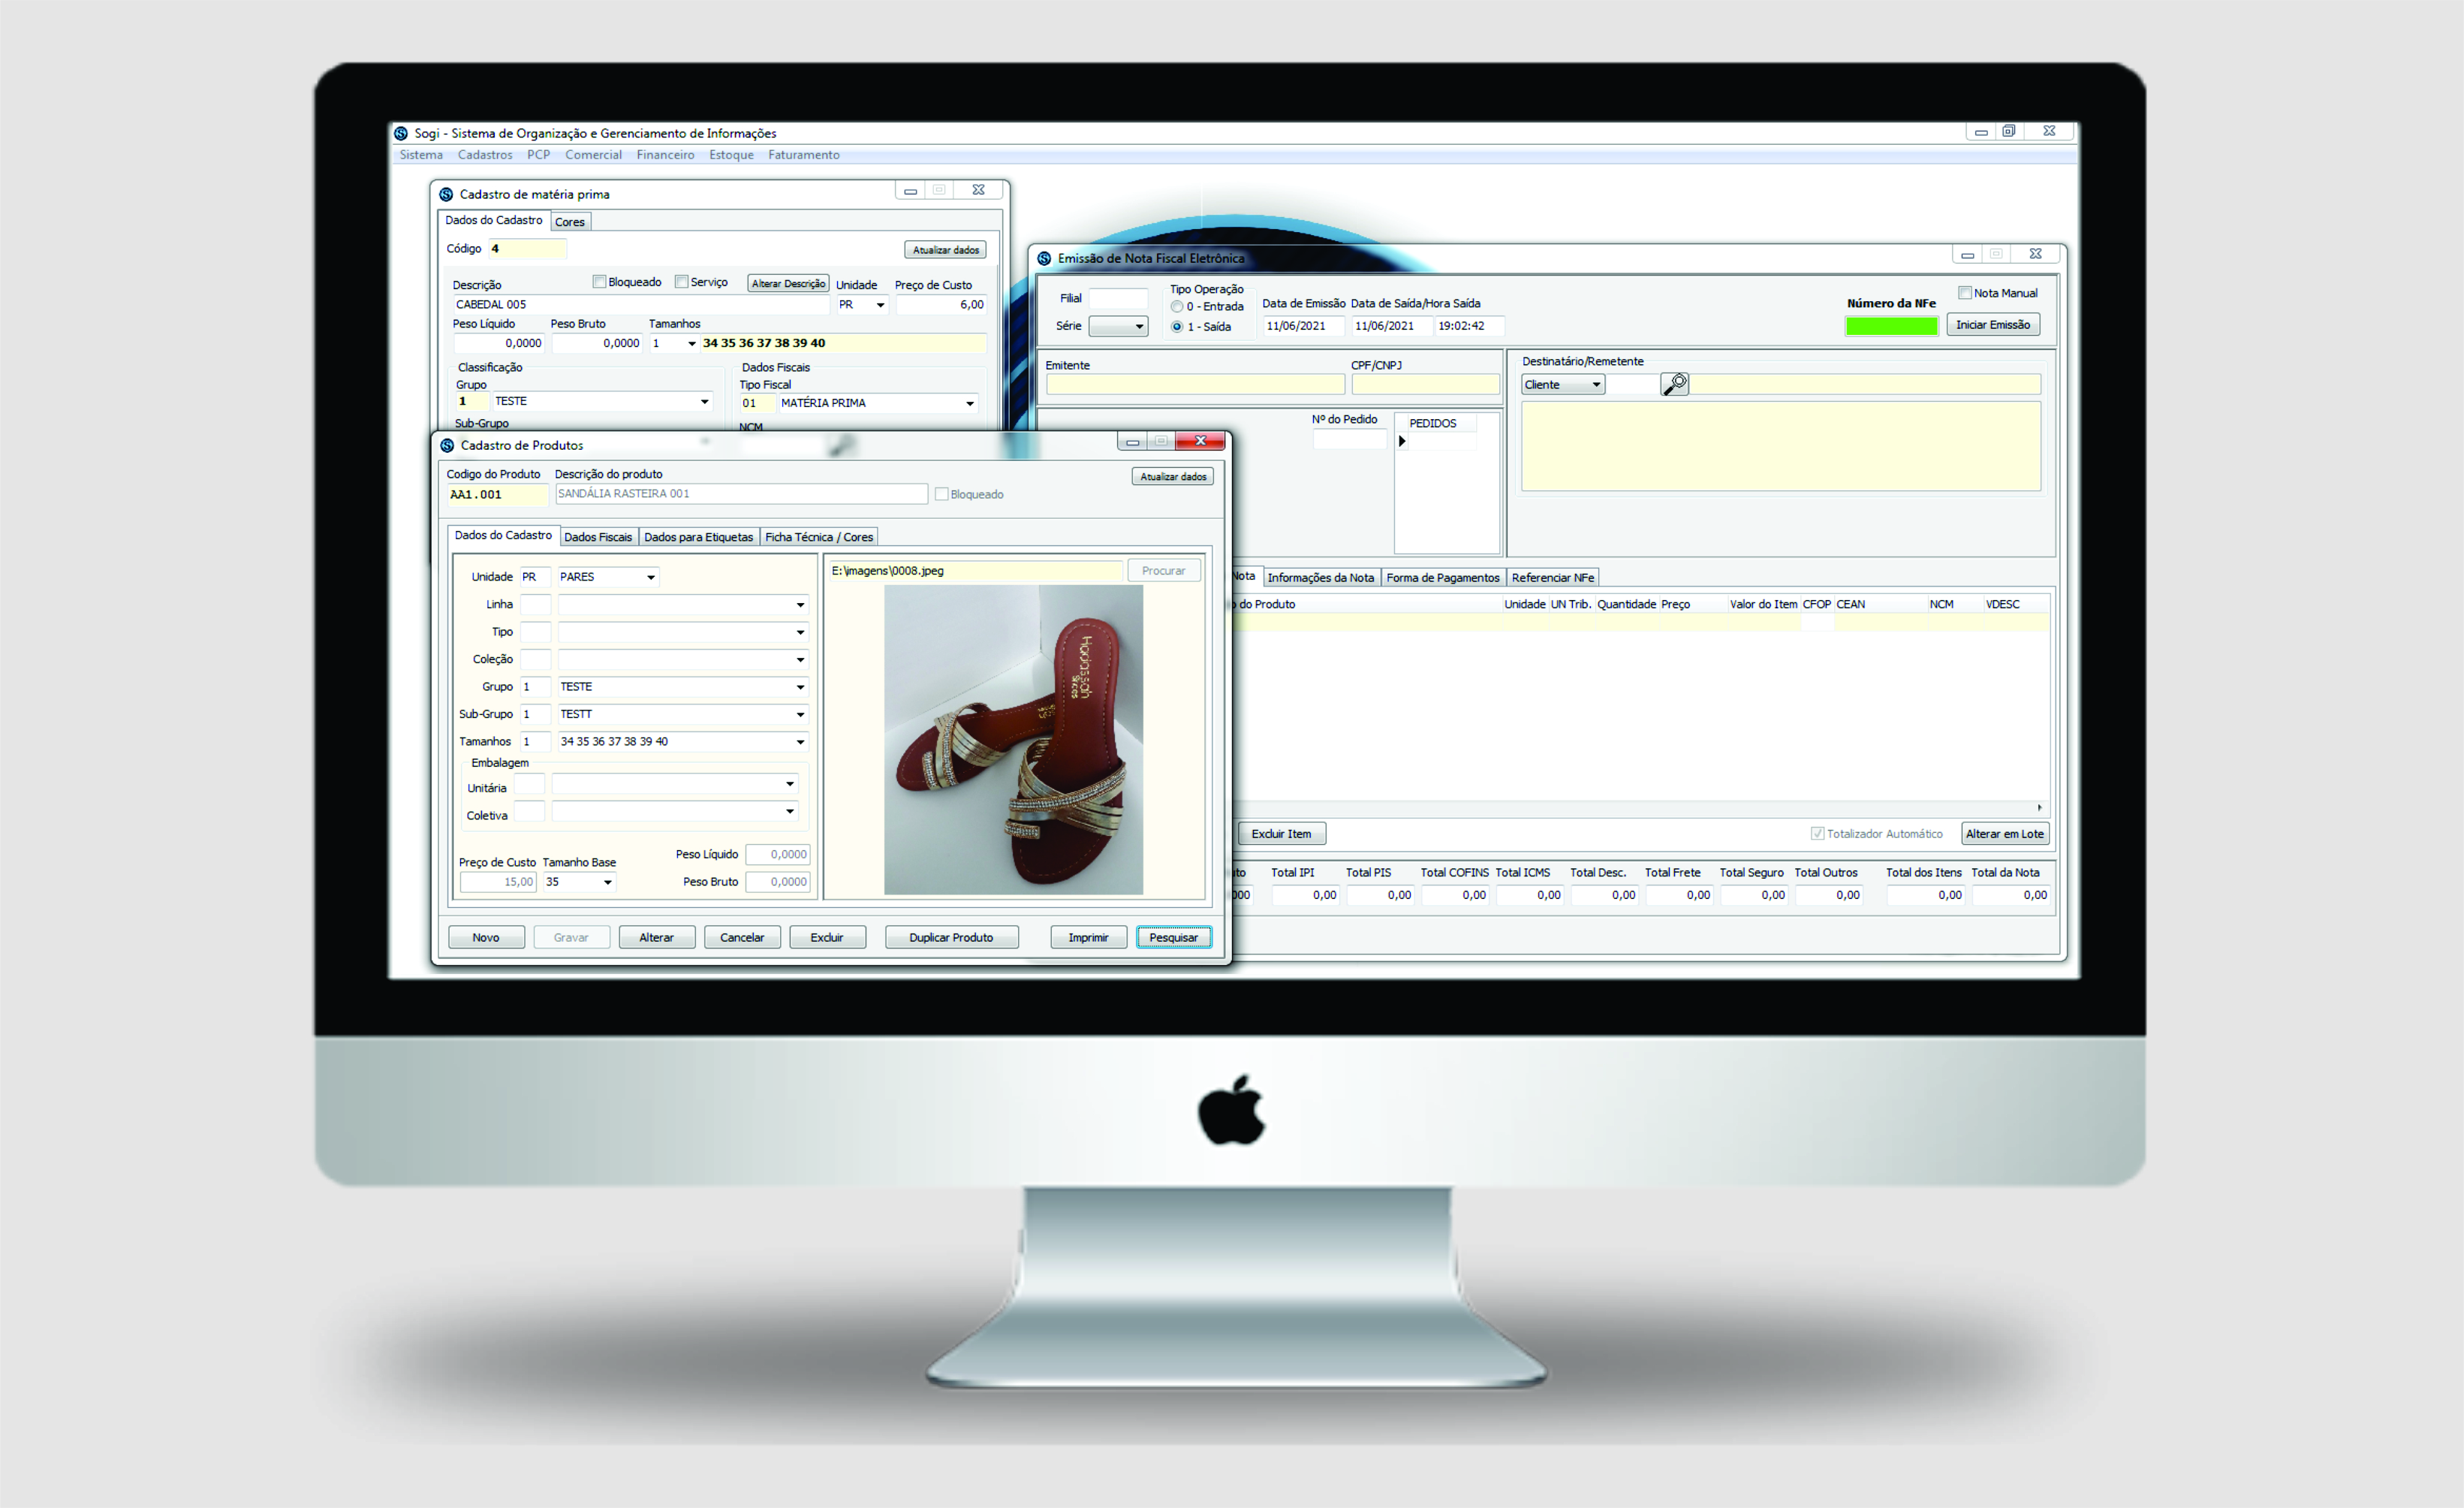Select the 0 - Entrada radio option
Screen dimensions: 2464x1508
(1177, 307)
